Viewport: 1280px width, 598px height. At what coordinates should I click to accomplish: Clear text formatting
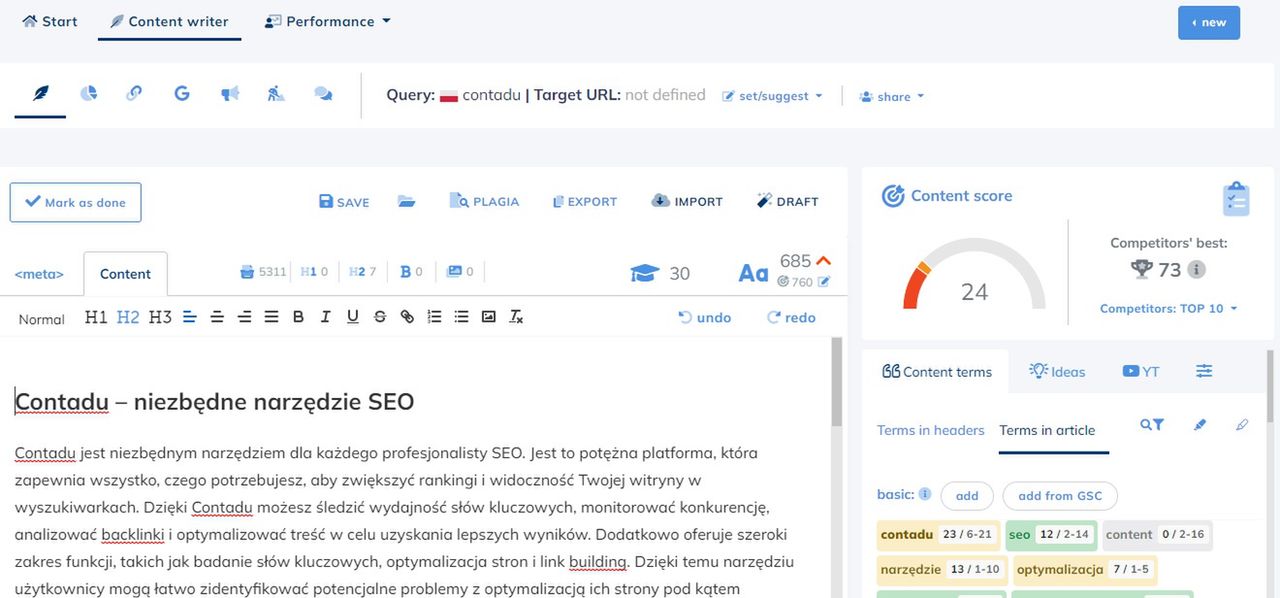pyautogui.click(x=516, y=317)
